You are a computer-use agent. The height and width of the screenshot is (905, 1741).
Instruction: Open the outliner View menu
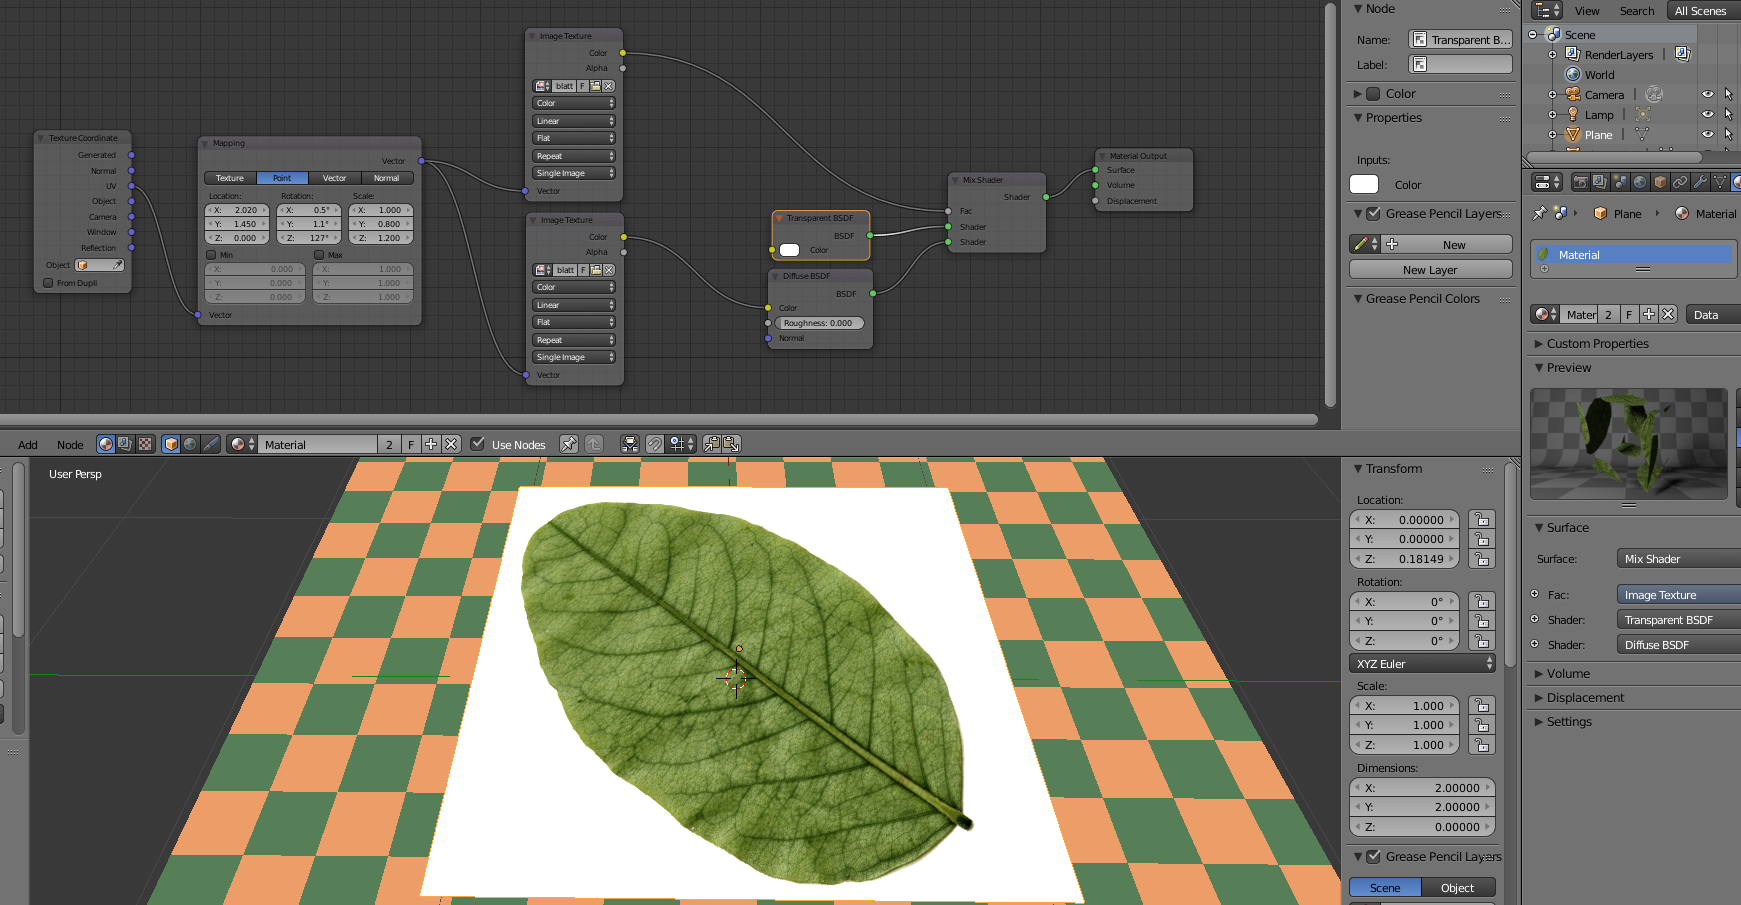pyautogui.click(x=1587, y=11)
